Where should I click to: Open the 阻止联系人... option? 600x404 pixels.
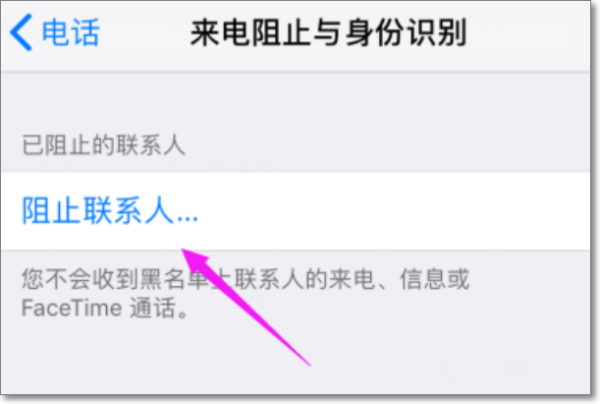(295, 211)
